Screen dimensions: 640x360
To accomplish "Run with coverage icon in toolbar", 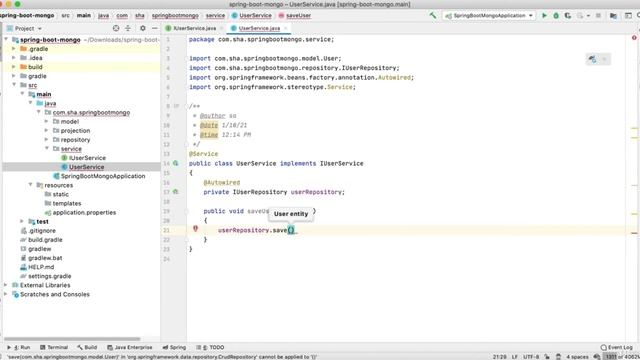I will (x=568, y=16).
